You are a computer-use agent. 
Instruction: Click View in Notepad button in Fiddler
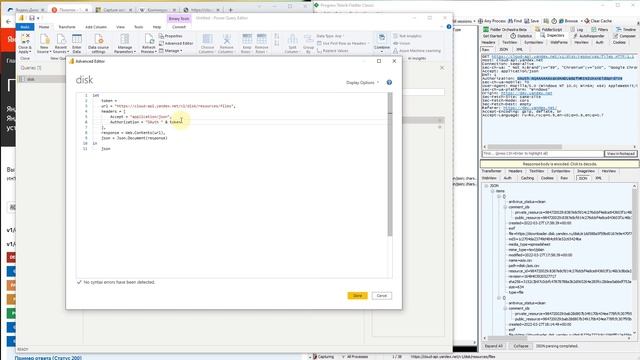coord(620,153)
